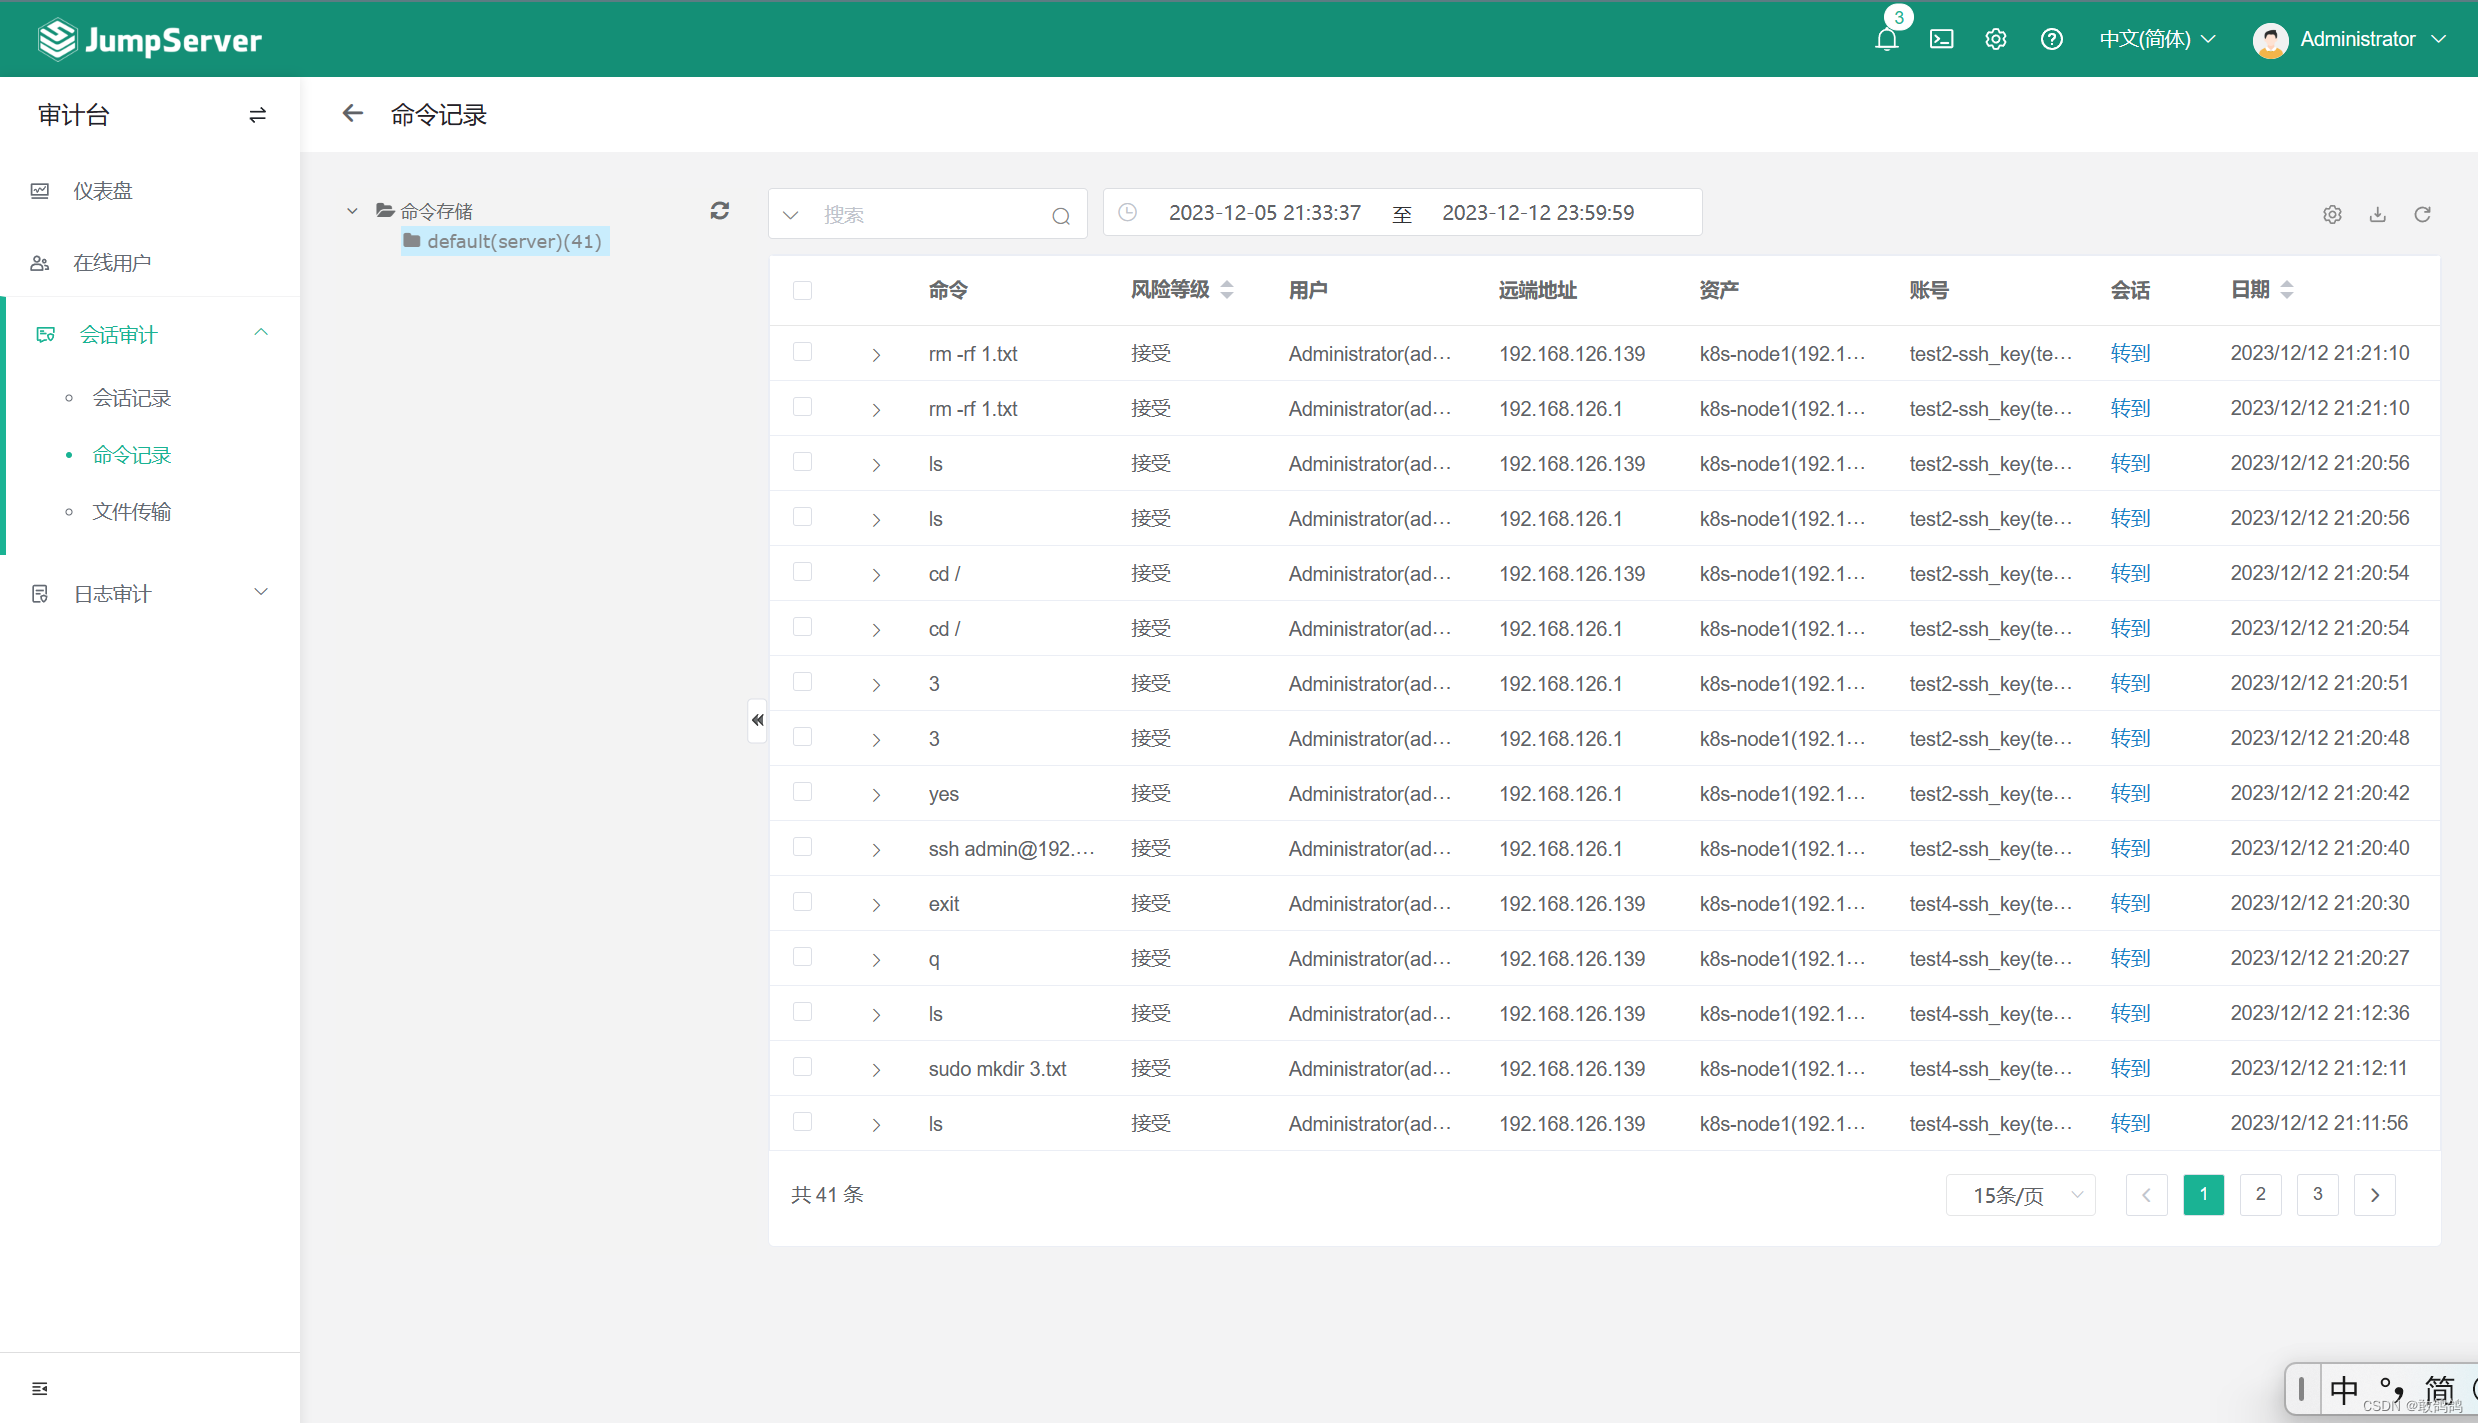This screenshot has height=1423, width=2478.
Task: Open table column settings gear
Action: pyautogui.click(x=2332, y=214)
